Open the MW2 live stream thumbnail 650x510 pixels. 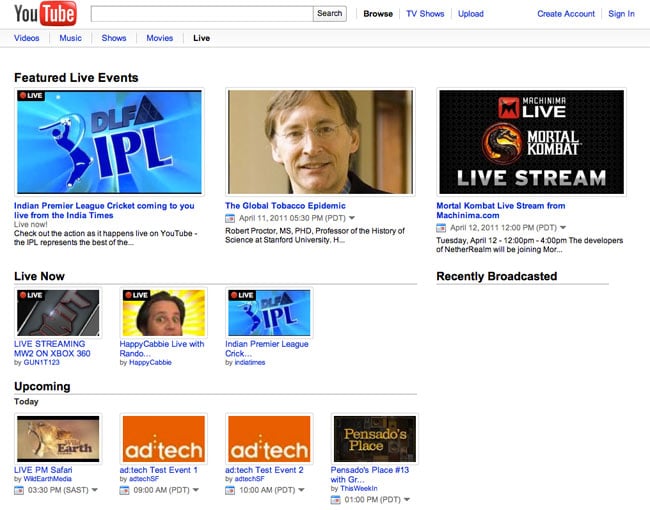click(58, 313)
